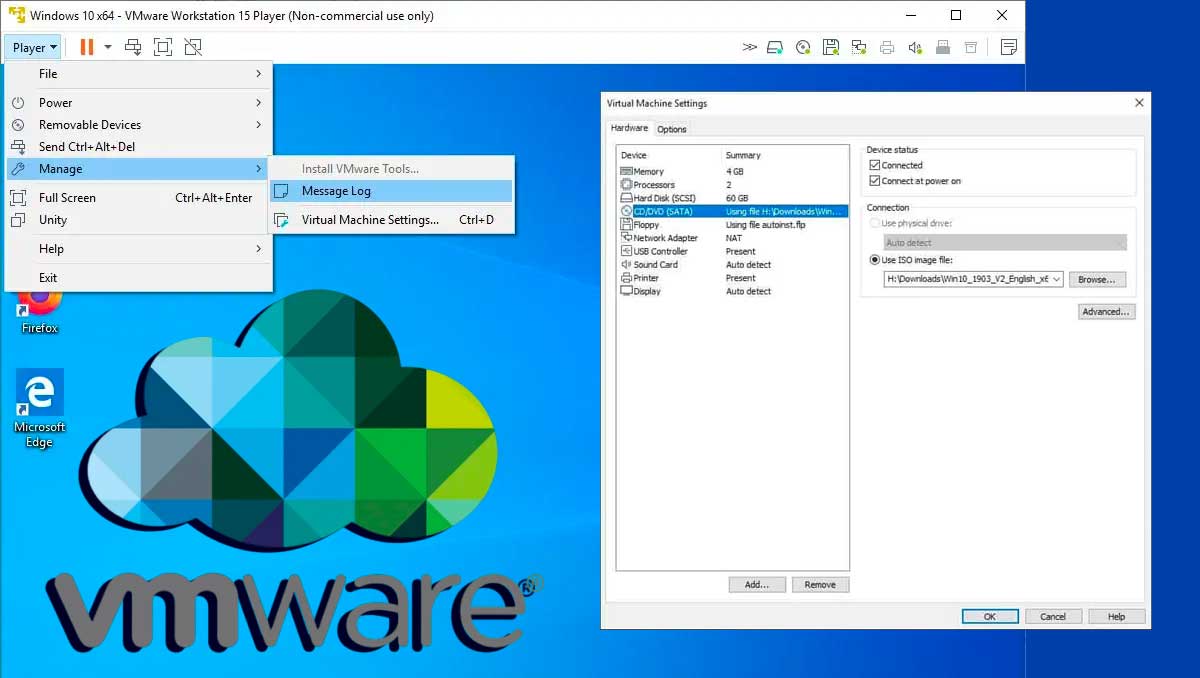Image resolution: width=1200 pixels, height=678 pixels.
Task: Switch to the Options tab
Action: (x=672, y=128)
